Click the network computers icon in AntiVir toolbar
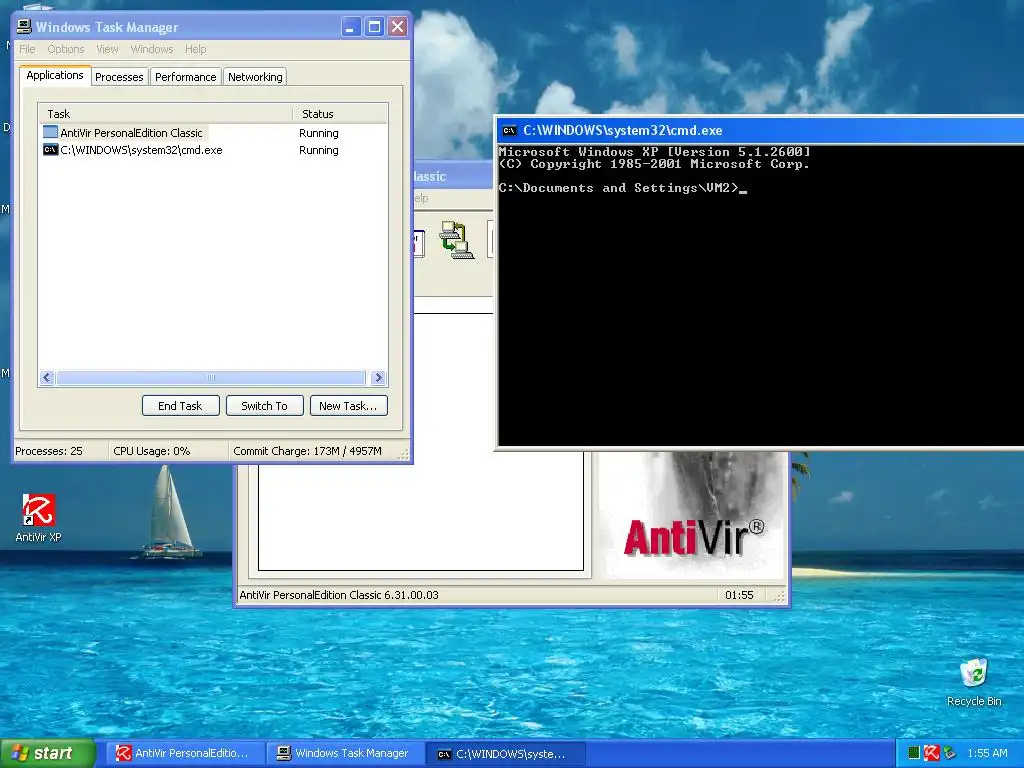The width and height of the screenshot is (1024, 768). (x=456, y=240)
